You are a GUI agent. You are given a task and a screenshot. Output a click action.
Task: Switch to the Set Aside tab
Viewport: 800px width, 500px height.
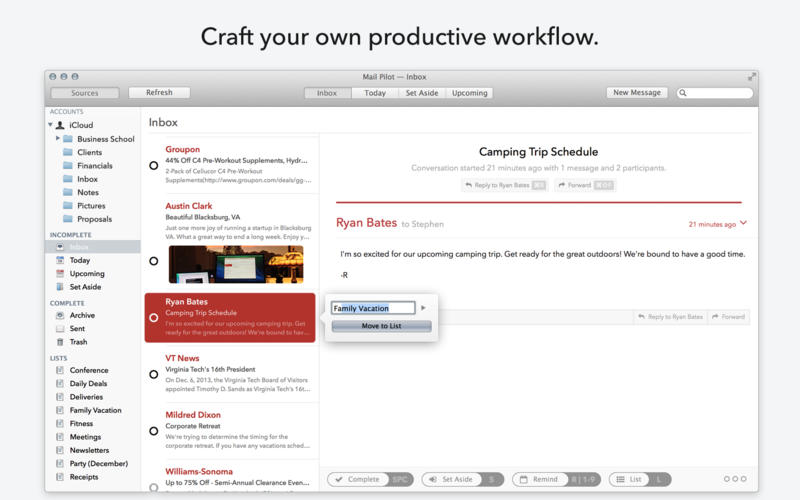tap(422, 93)
